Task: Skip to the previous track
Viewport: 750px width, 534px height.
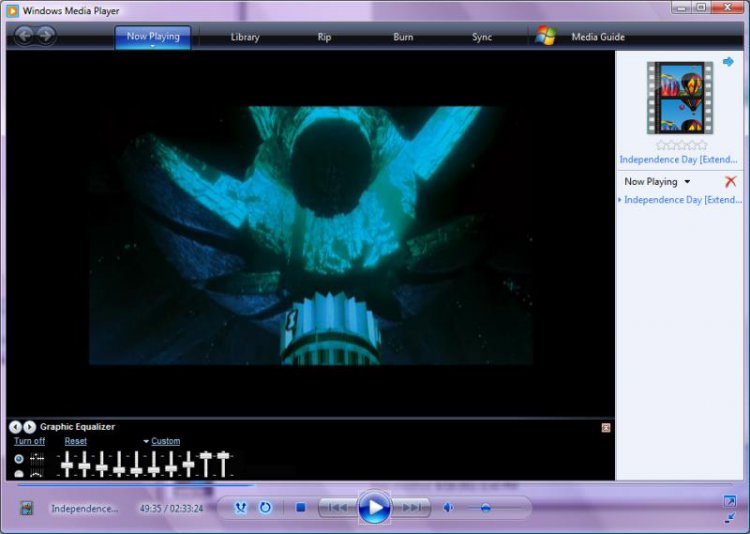Action: [x=338, y=507]
